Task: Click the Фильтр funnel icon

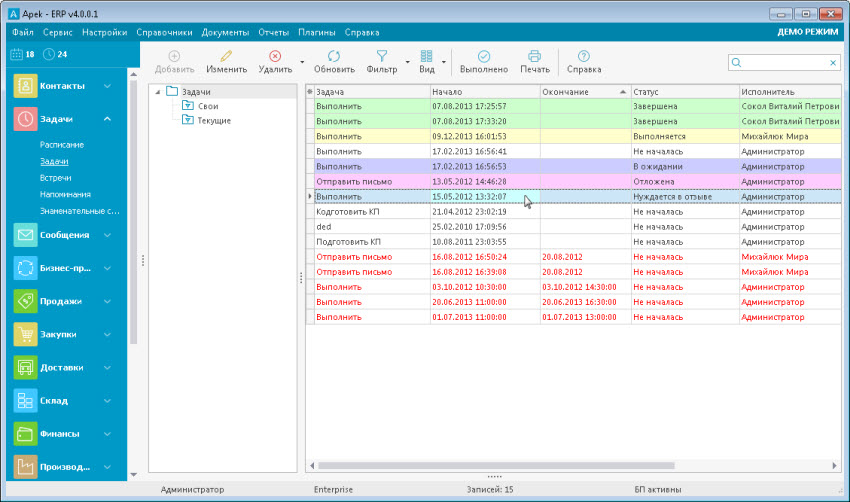Action: pyautogui.click(x=381, y=57)
